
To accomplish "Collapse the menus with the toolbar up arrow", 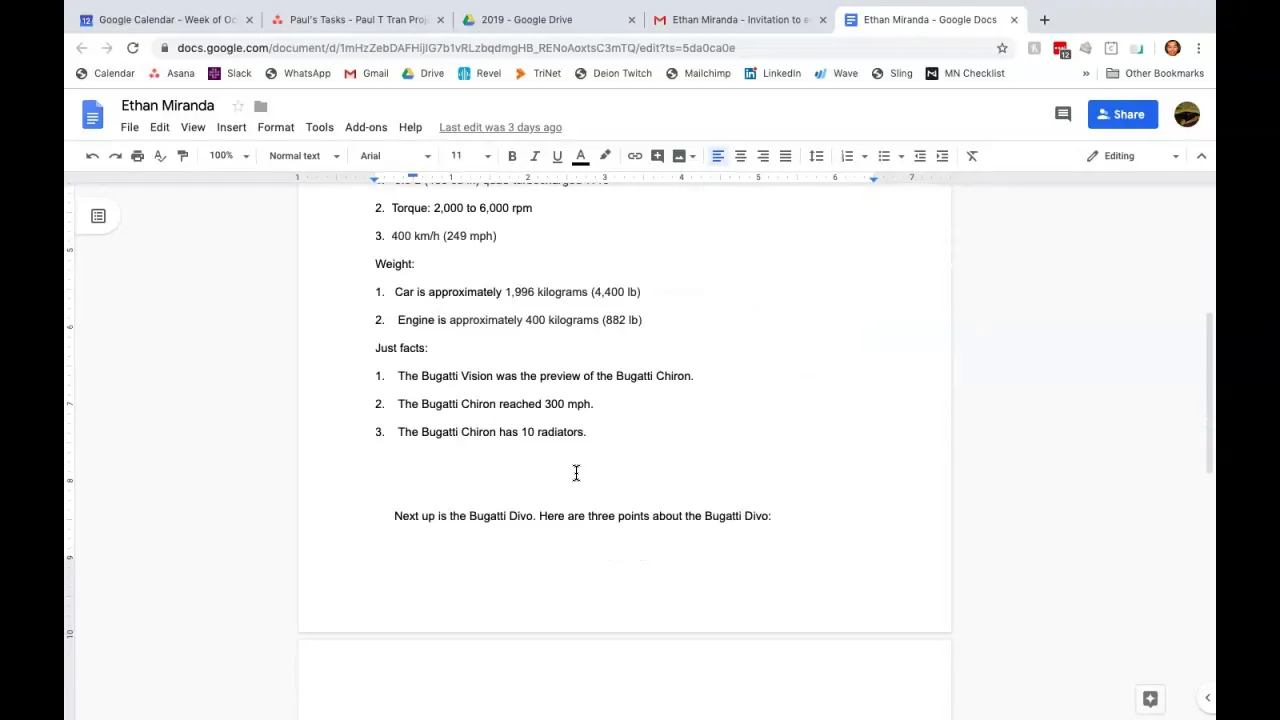I will pyautogui.click(x=1201, y=156).
